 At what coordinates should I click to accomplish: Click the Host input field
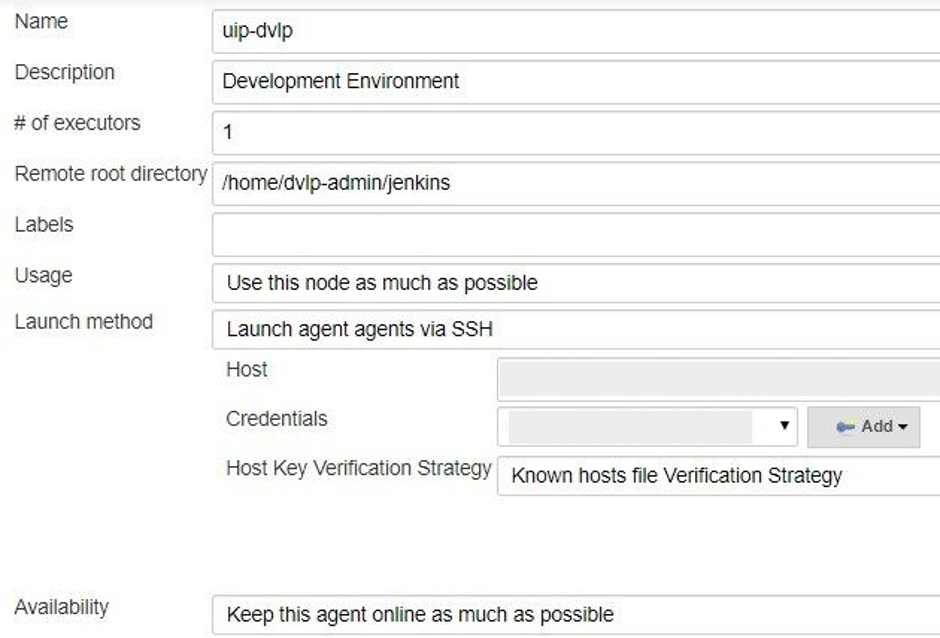click(x=718, y=379)
